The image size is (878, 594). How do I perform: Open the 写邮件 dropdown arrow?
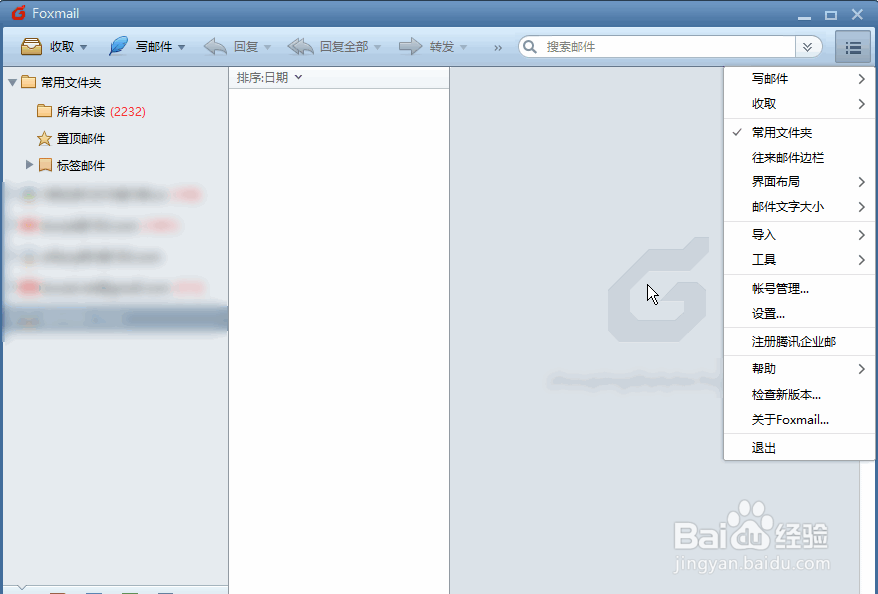point(181,48)
